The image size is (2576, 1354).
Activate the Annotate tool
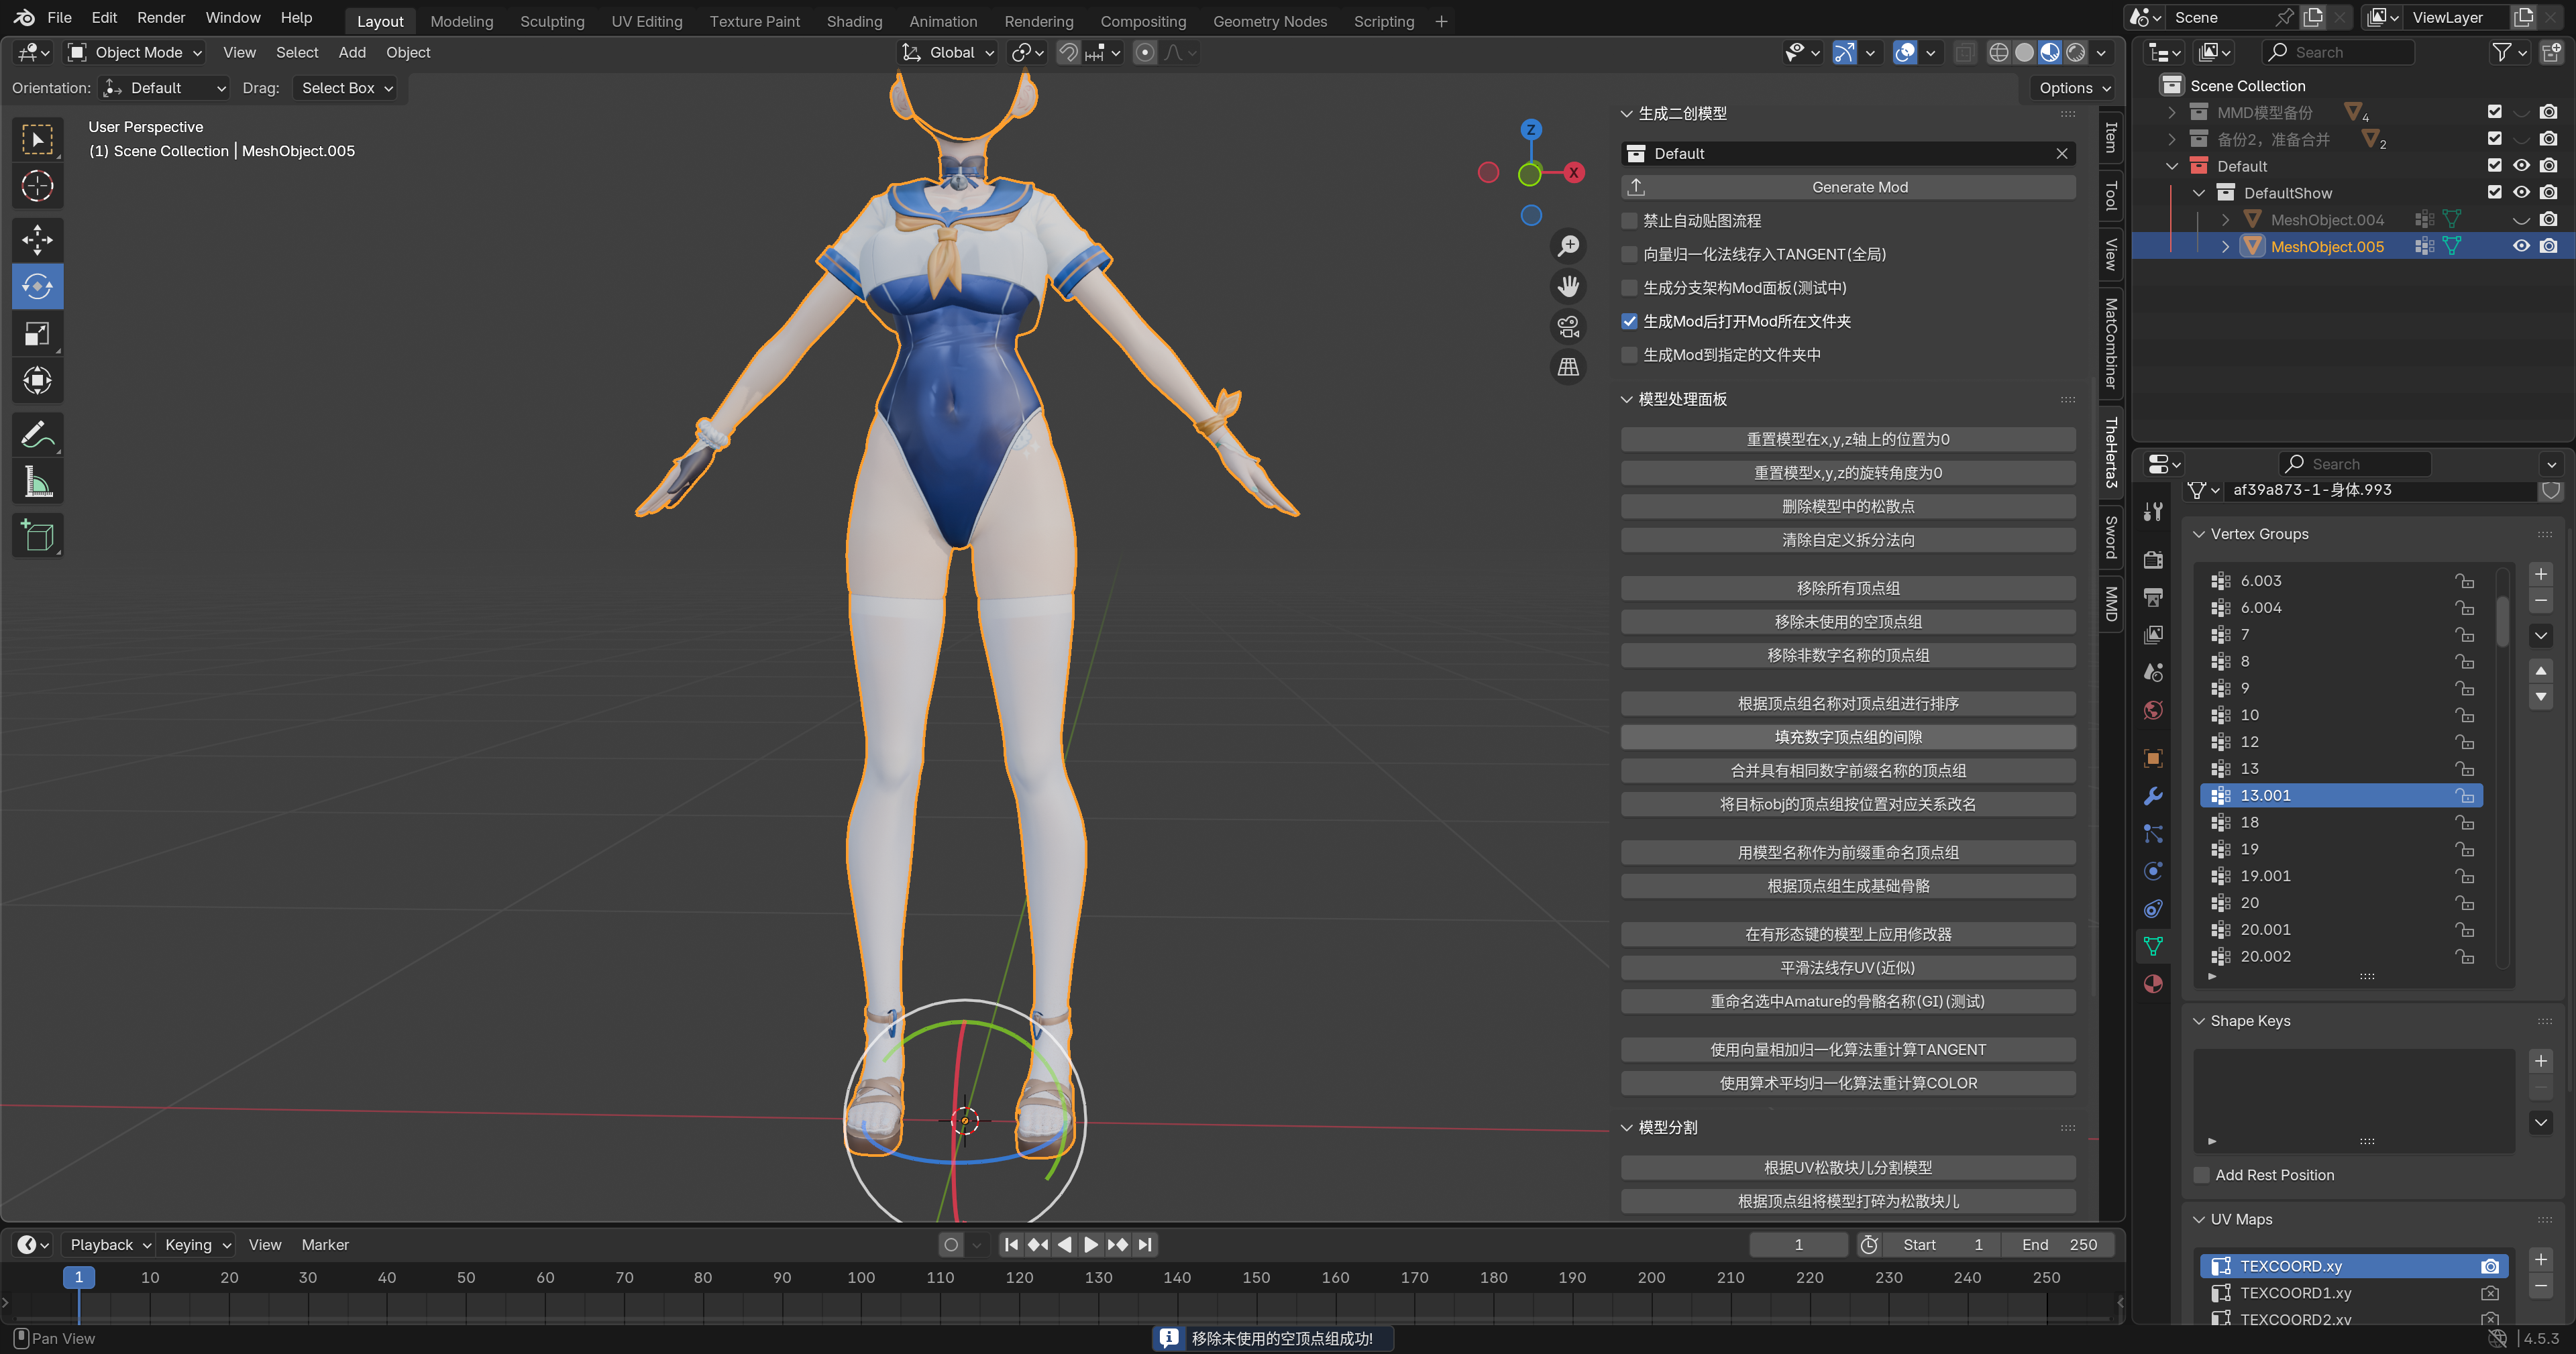point(37,435)
